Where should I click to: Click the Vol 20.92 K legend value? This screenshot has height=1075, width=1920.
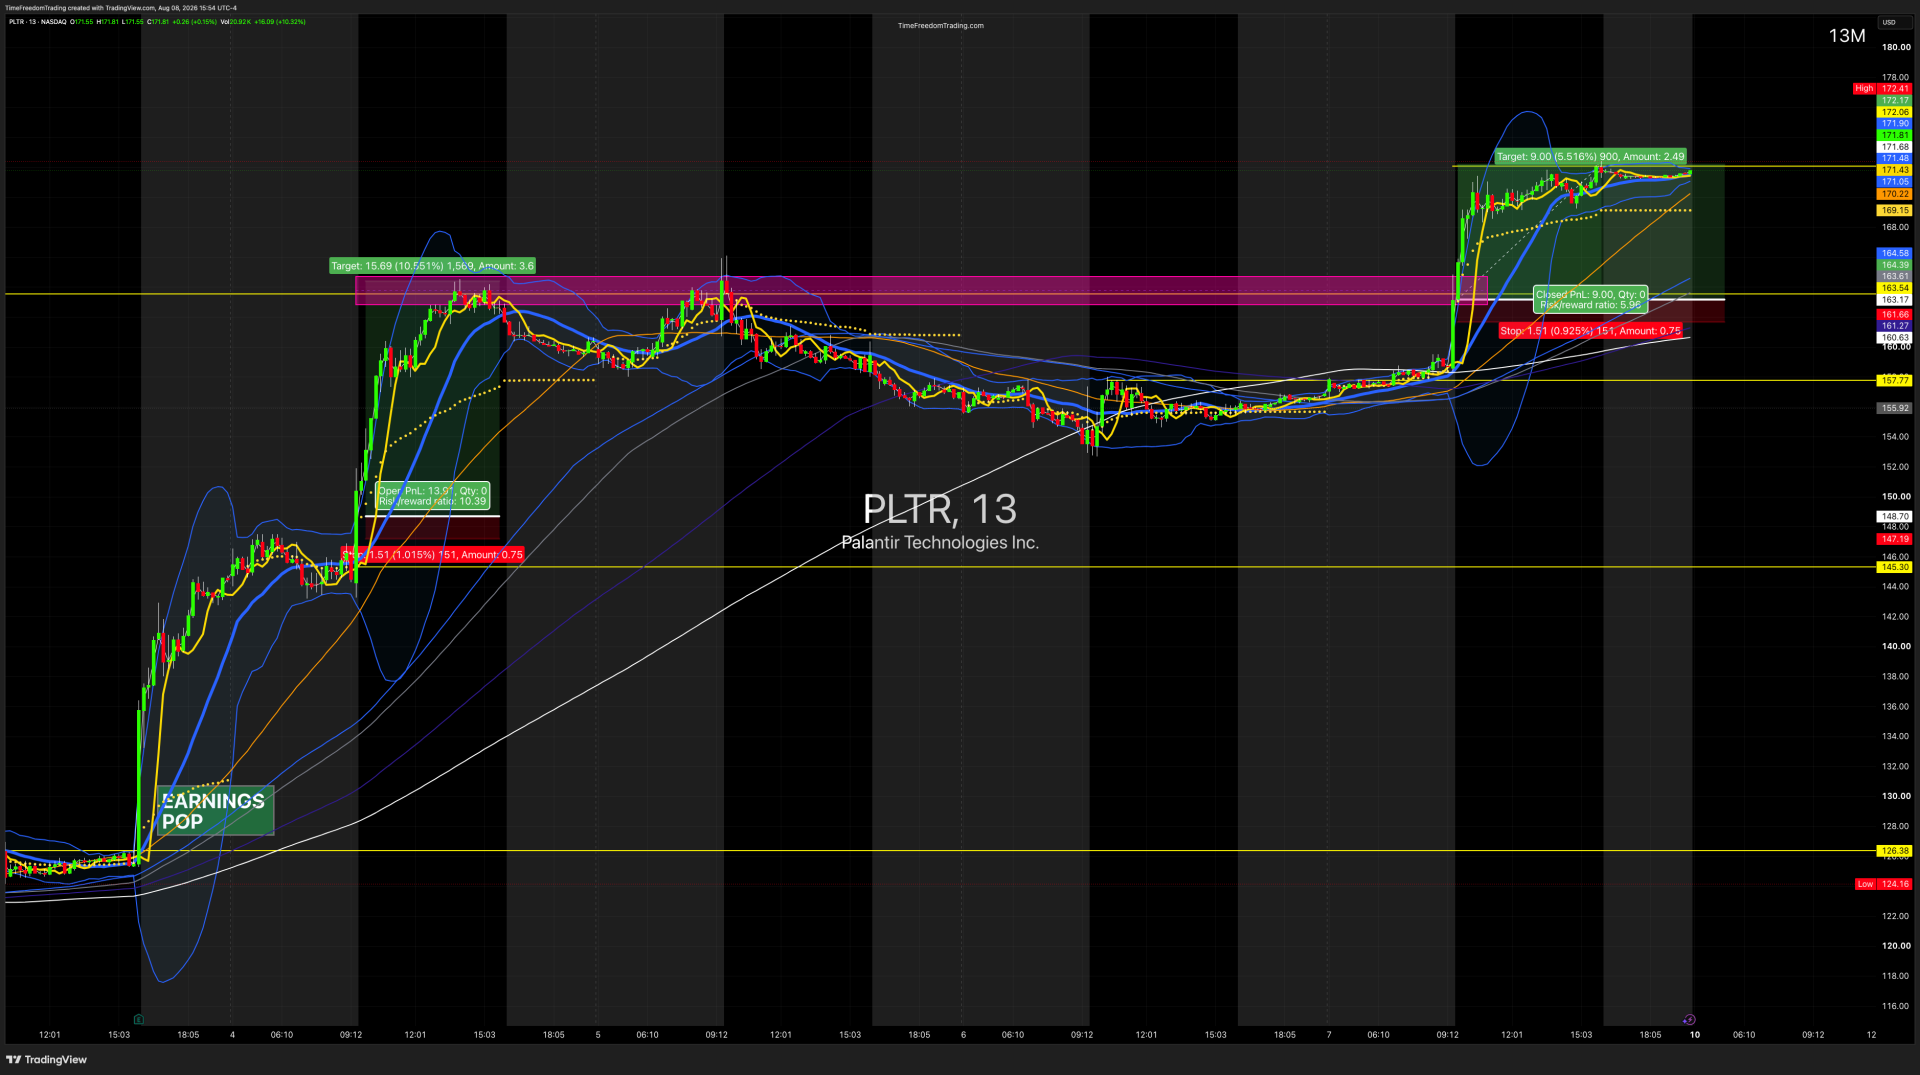click(236, 22)
